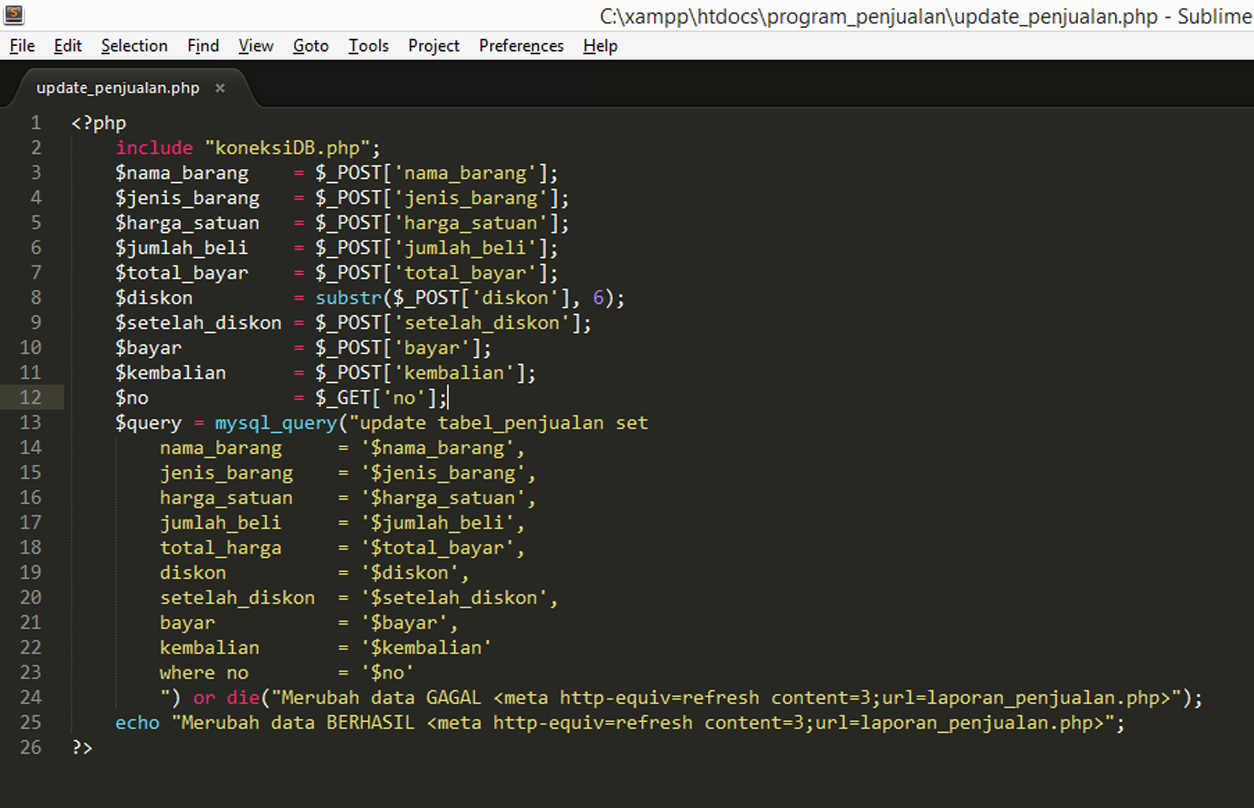Click "update tabel_penjualan set" text

pos(504,423)
